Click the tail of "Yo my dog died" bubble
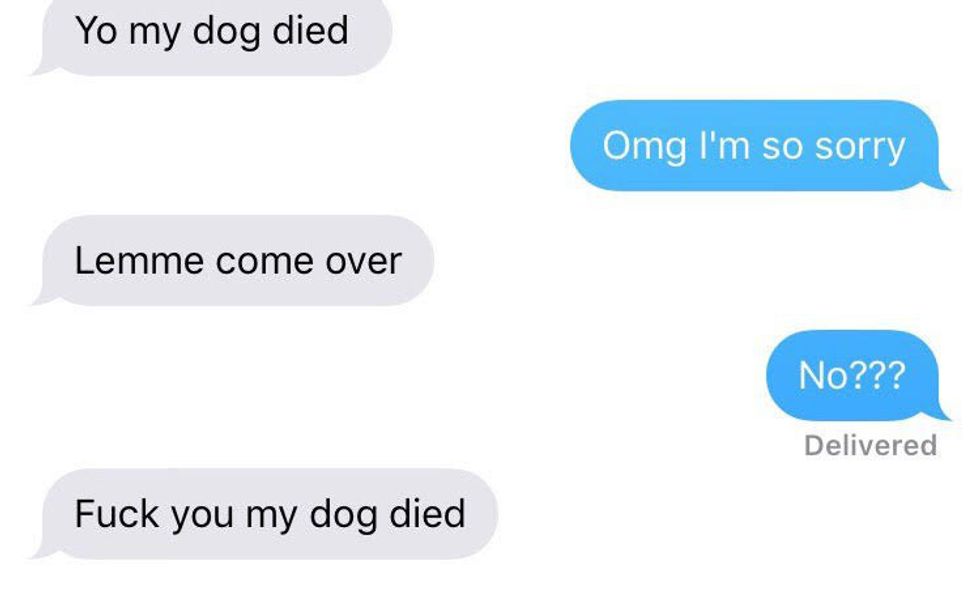 pyautogui.click(x=41, y=68)
